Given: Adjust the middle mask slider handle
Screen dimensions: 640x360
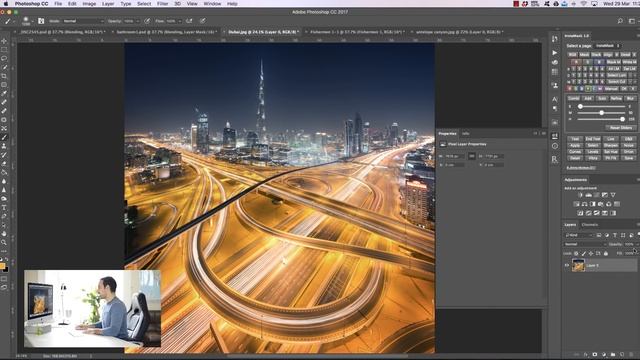Looking at the screenshot, I should (x=601, y=113).
